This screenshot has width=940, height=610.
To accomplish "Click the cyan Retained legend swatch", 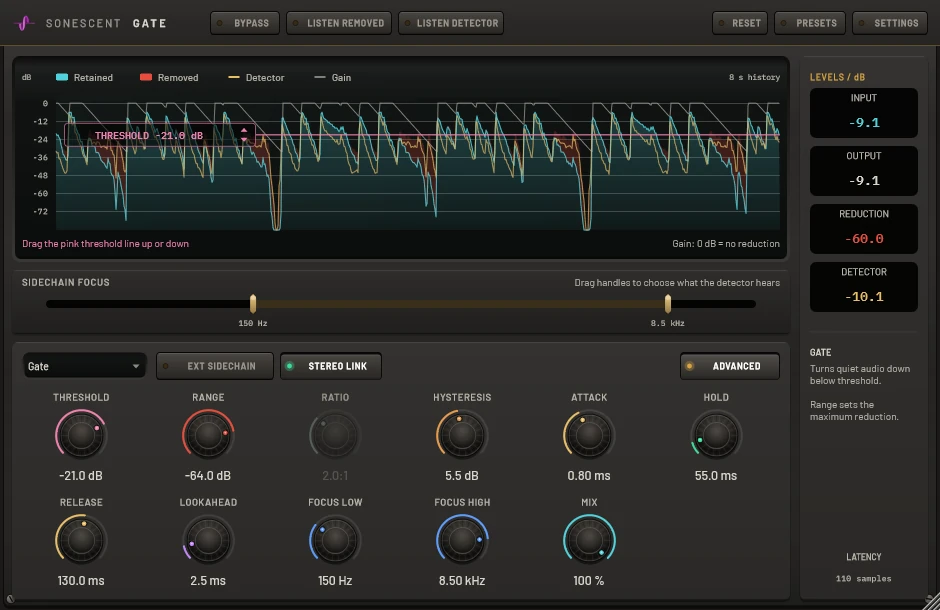I will click(x=62, y=77).
